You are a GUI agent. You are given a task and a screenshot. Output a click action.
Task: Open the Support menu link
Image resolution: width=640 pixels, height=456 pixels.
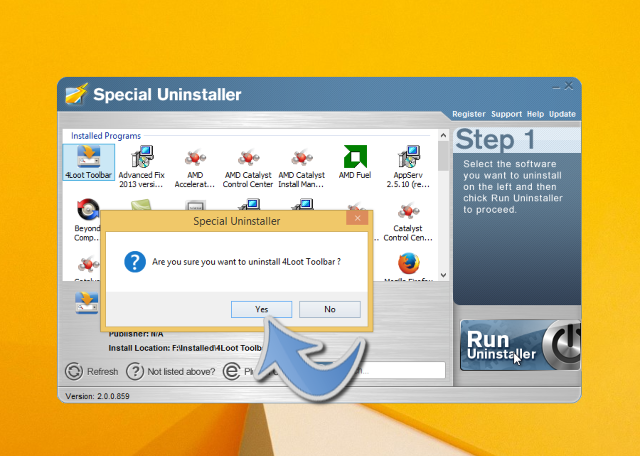(506, 114)
